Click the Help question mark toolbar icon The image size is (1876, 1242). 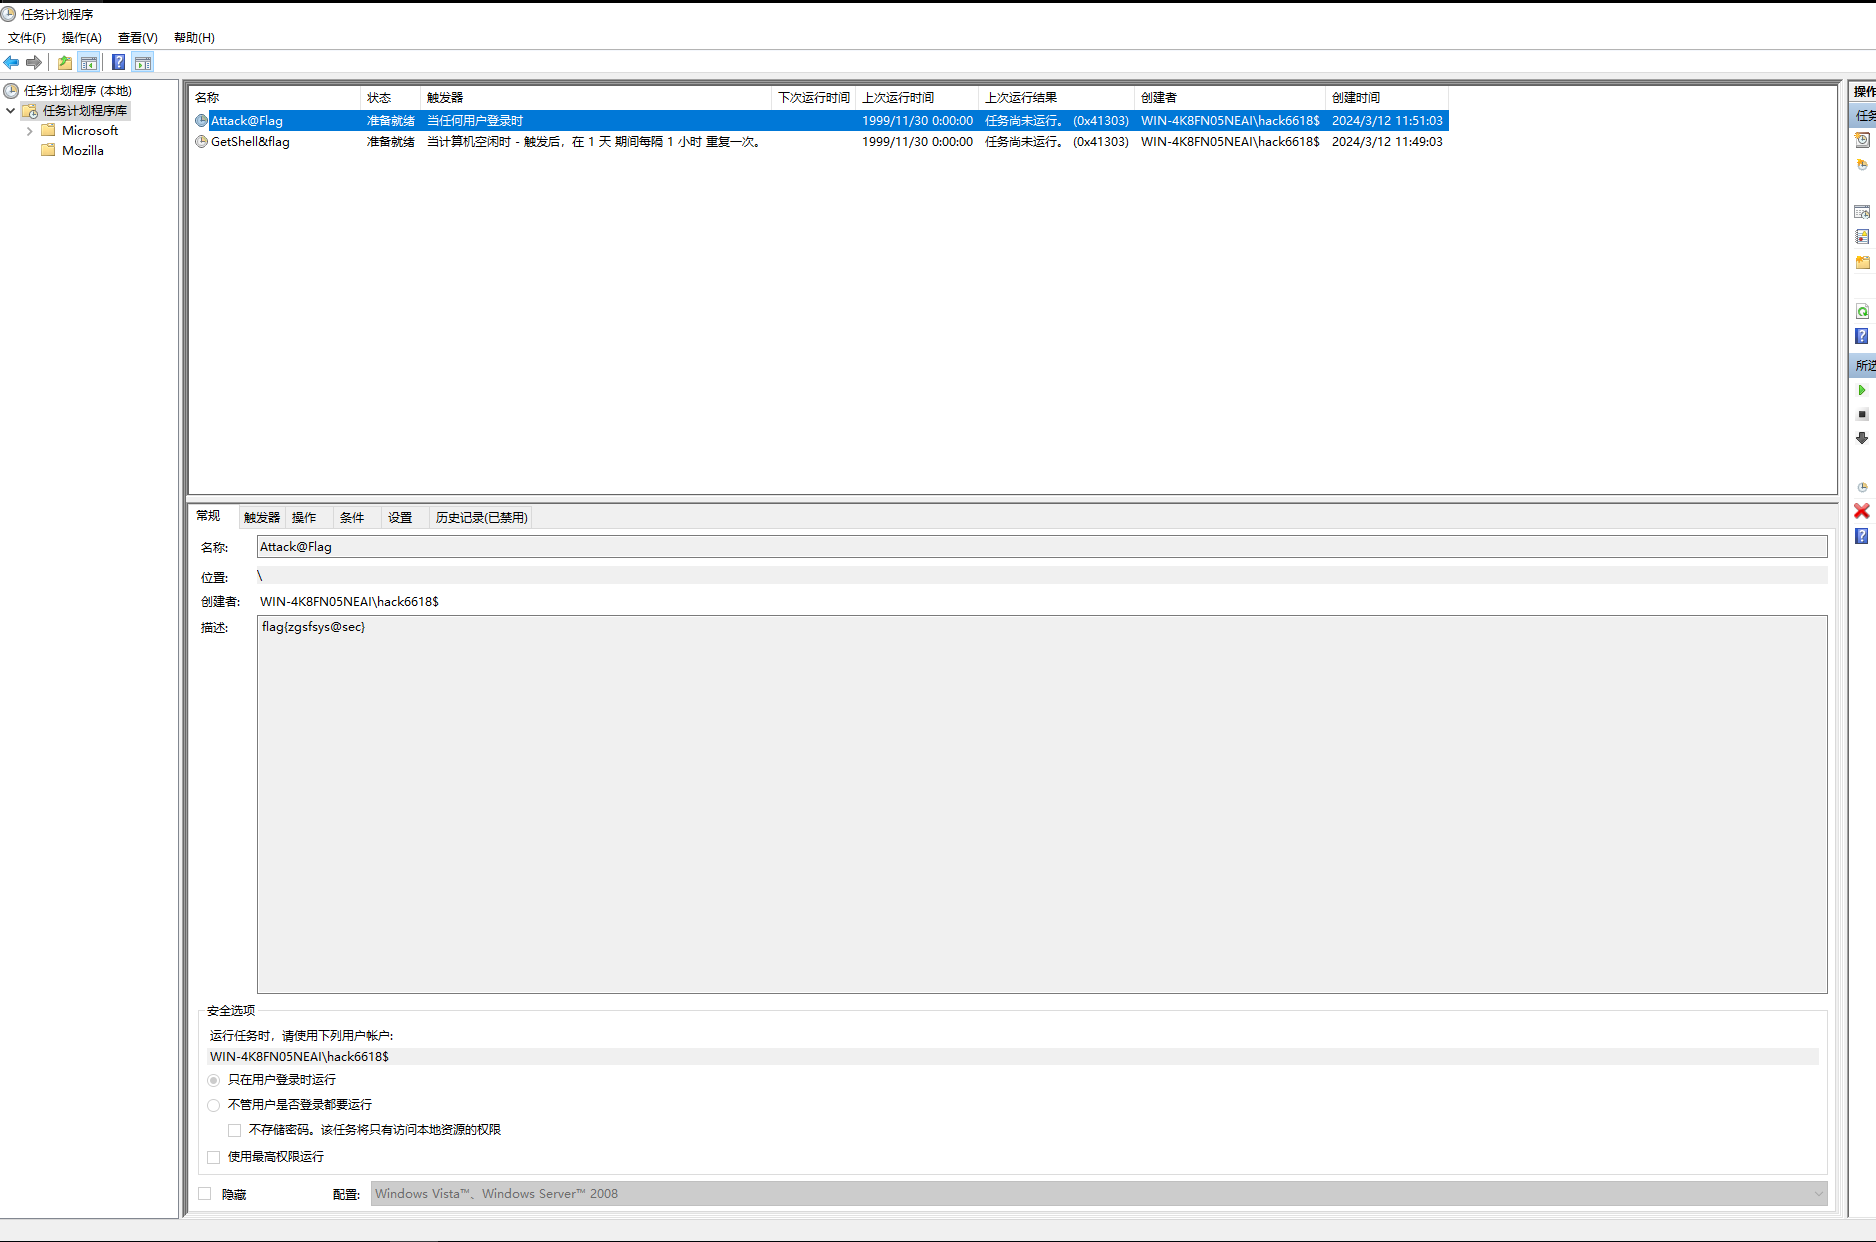coord(118,63)
